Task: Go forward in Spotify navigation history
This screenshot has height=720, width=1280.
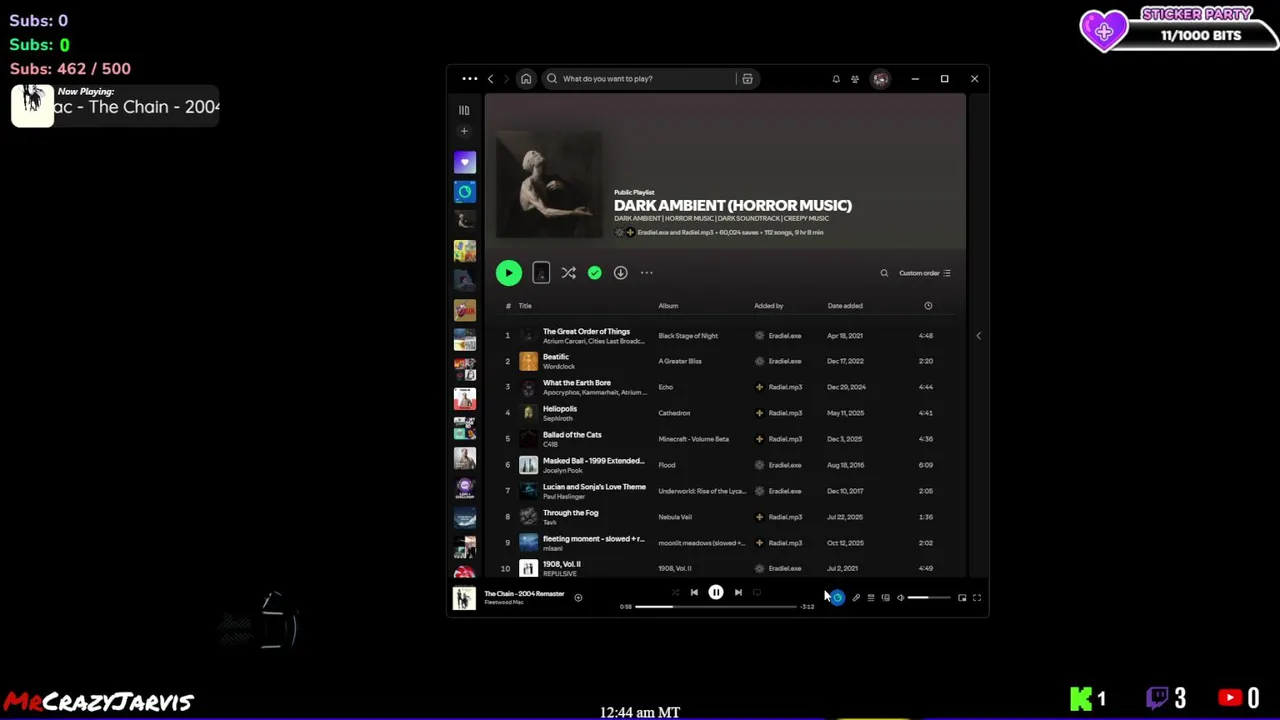Action: 507,79
